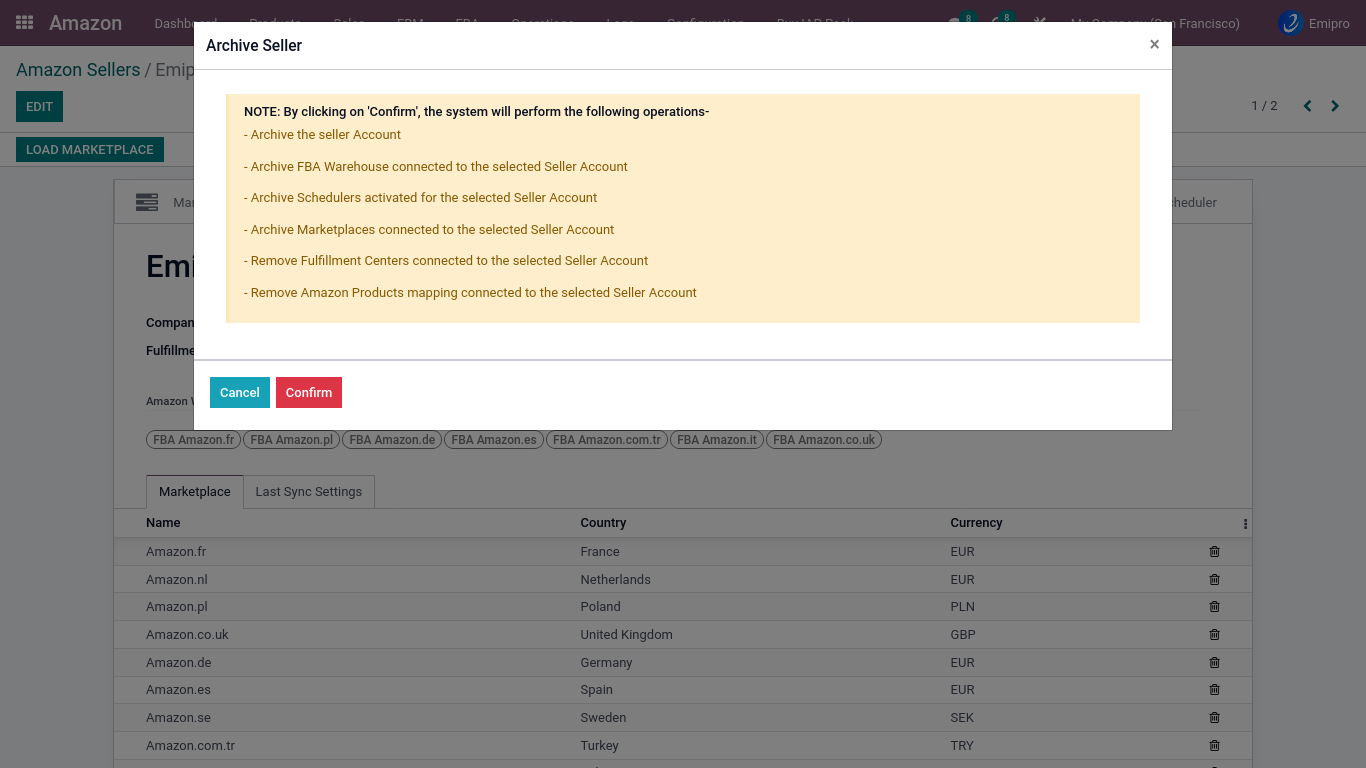This screenshot has height=768, width=1366.
Task: Click the FBA Amazon.co.uk warehouse tag
Action: click(823, 440)
